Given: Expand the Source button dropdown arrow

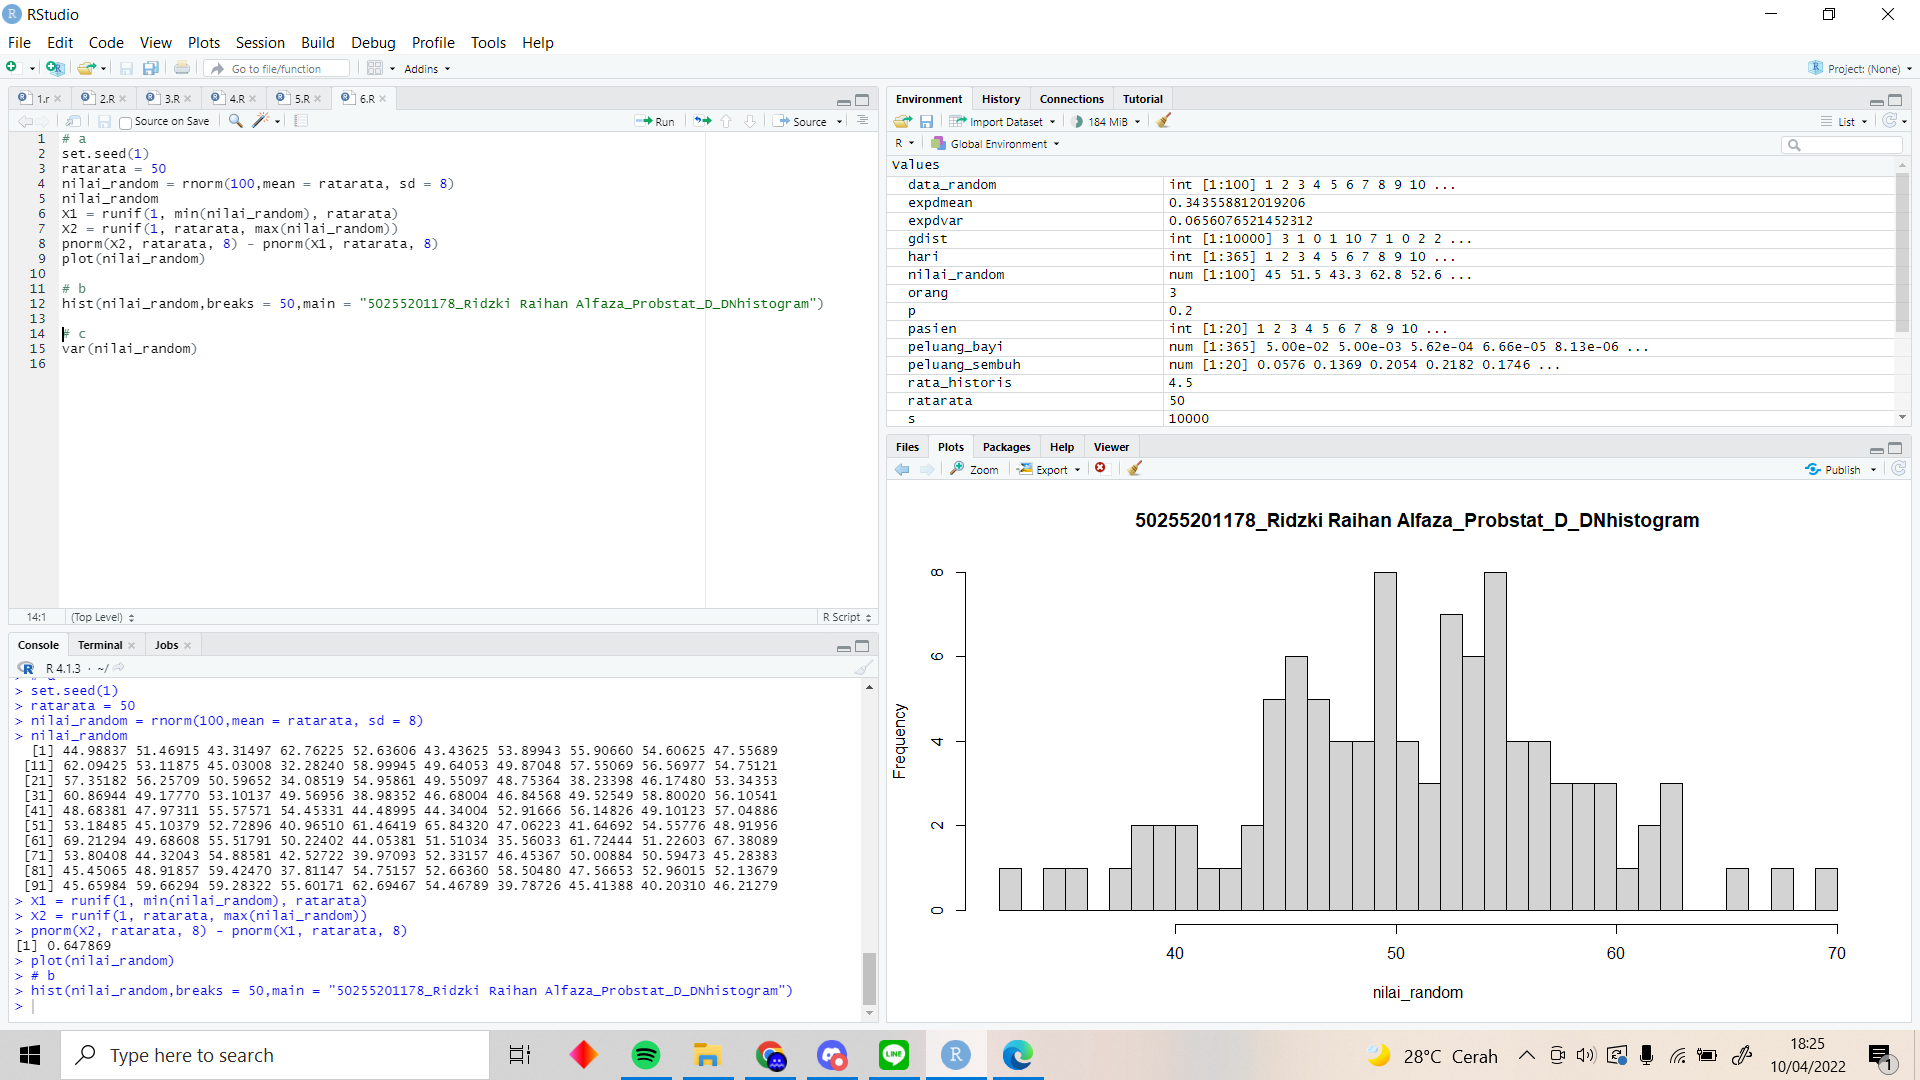Looking at the screenshot, I should coord(839,122).
